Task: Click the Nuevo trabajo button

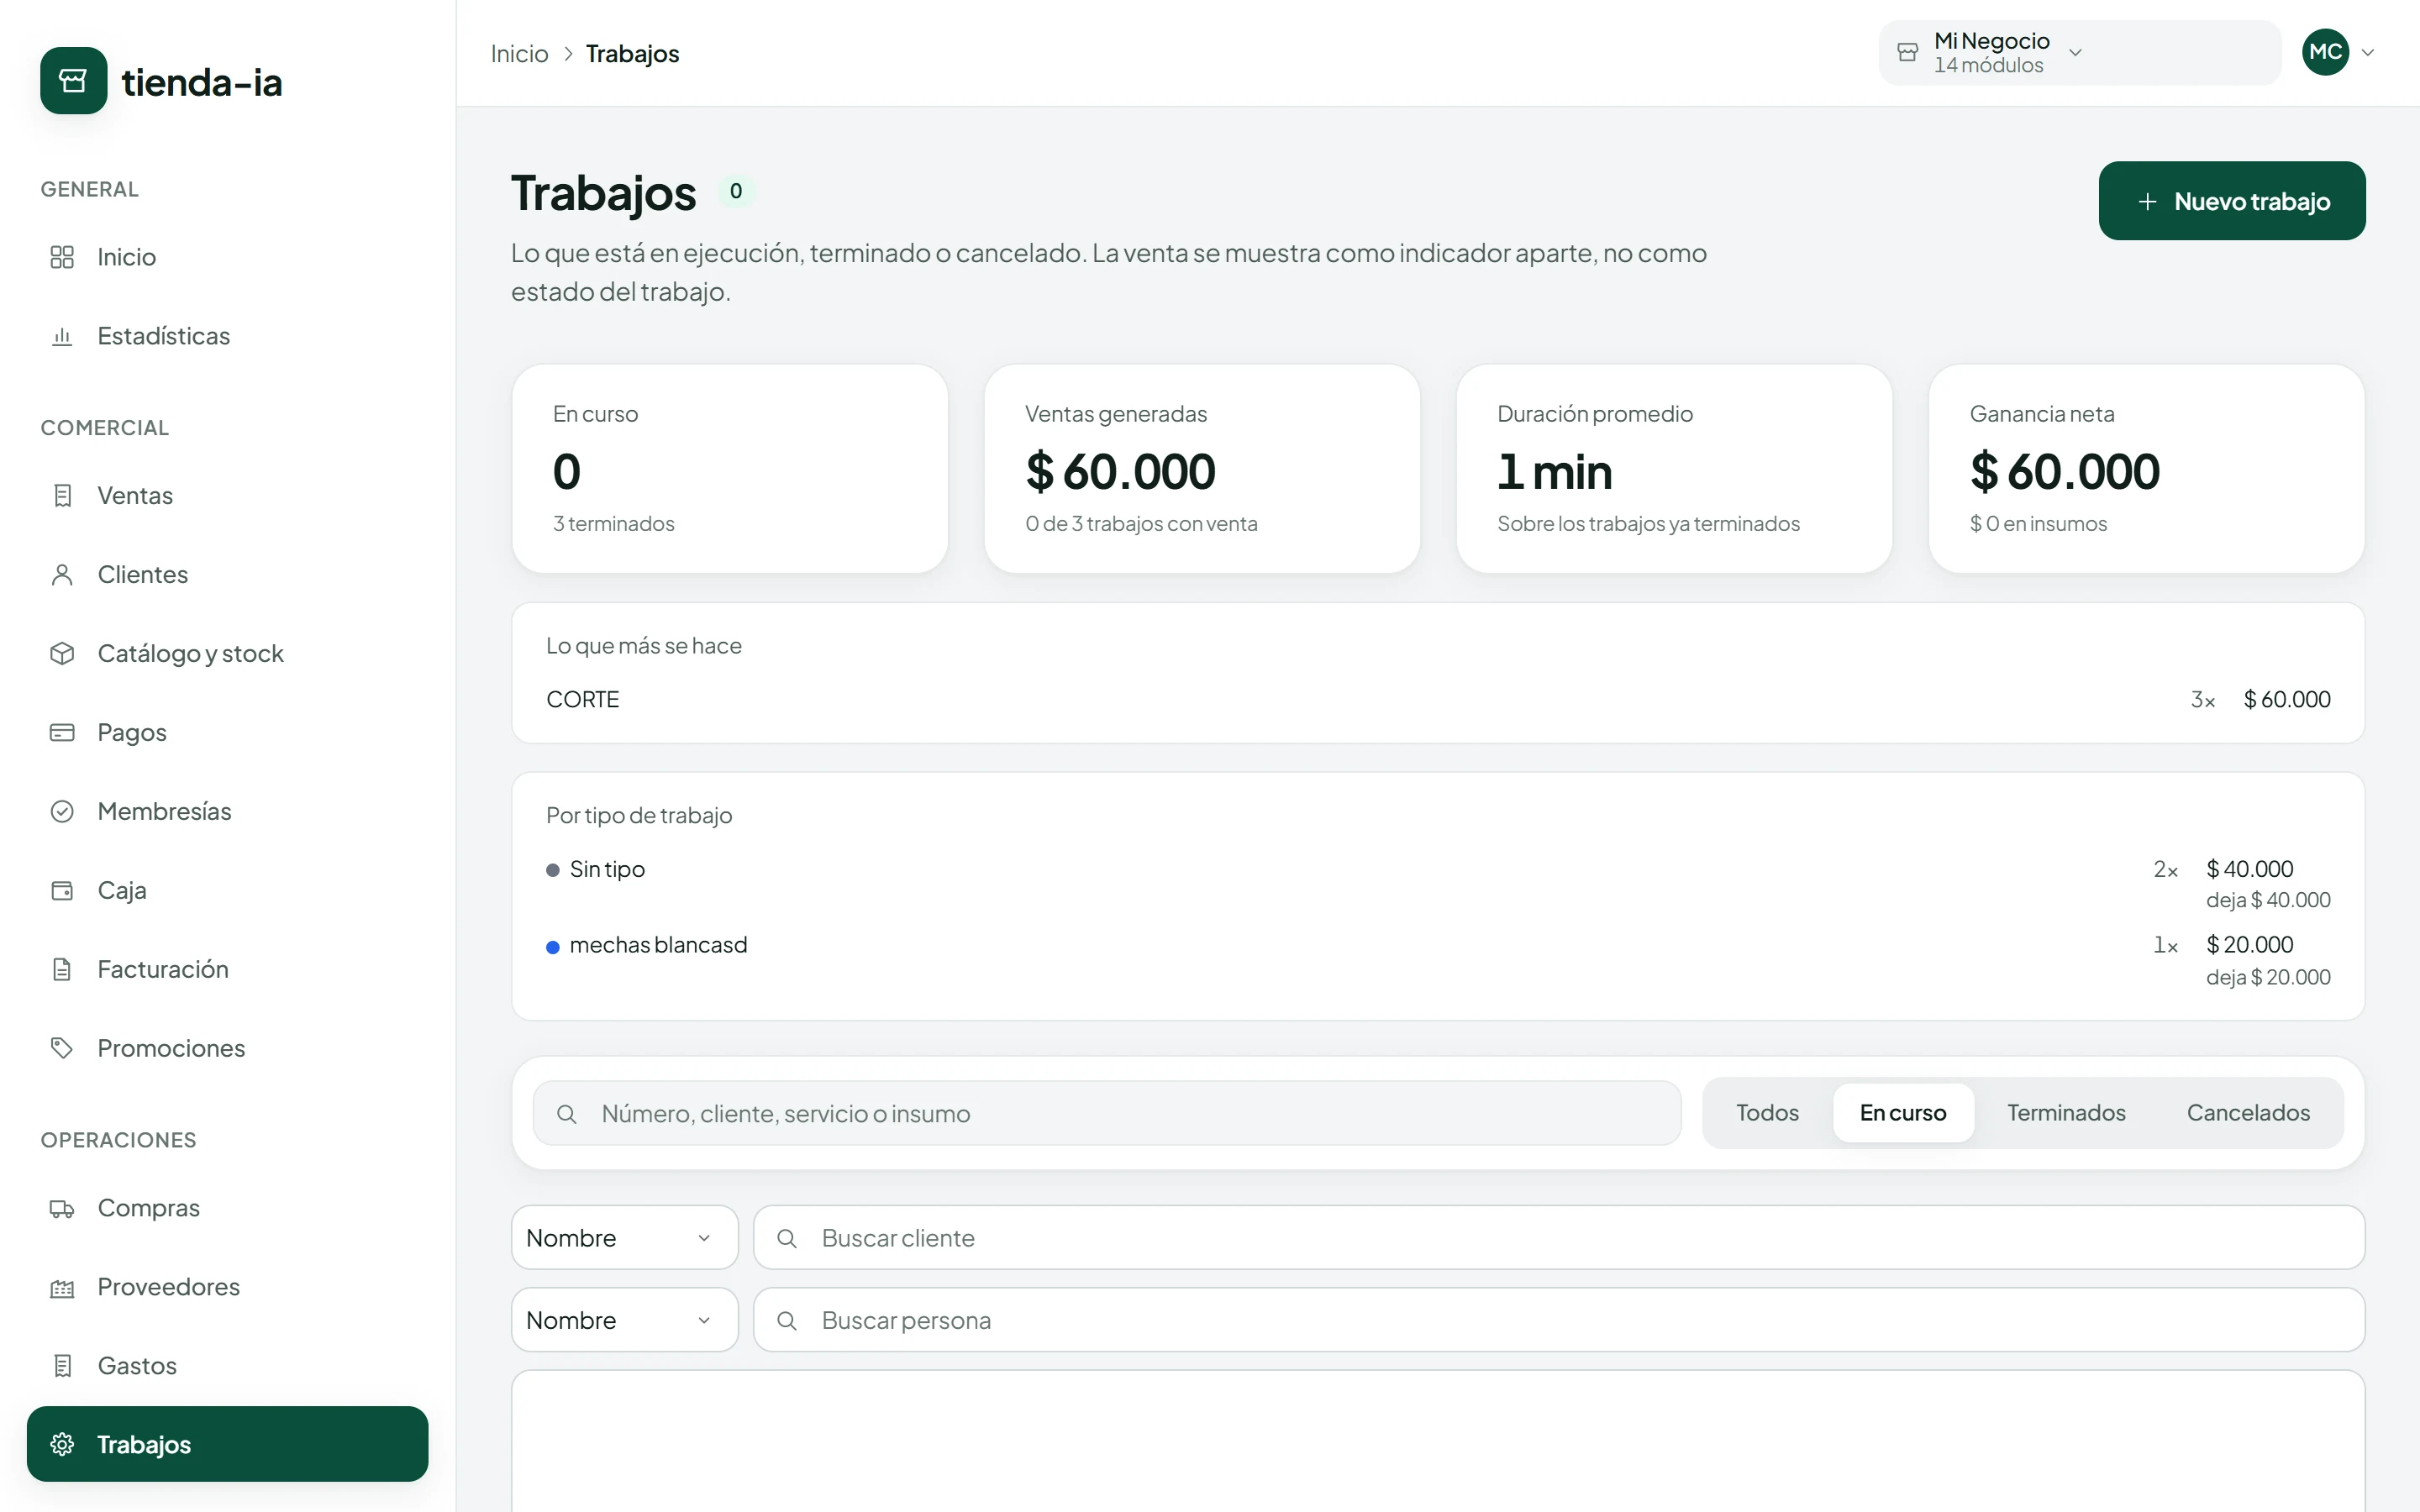Action: pos(2232,201)
